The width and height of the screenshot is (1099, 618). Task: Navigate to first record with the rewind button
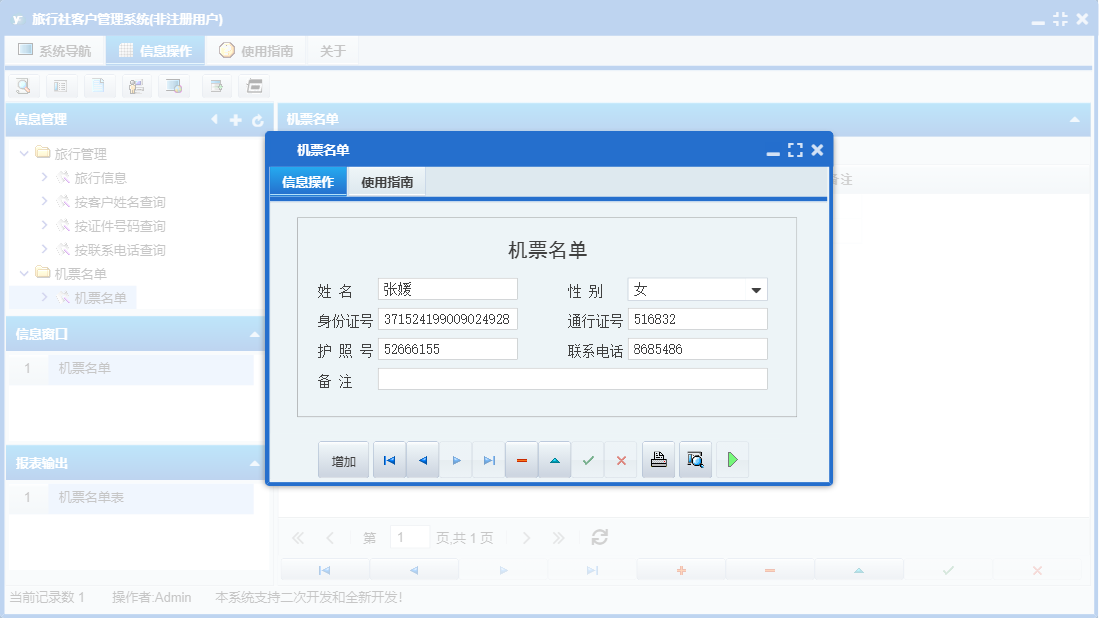[x=389, y=459]
